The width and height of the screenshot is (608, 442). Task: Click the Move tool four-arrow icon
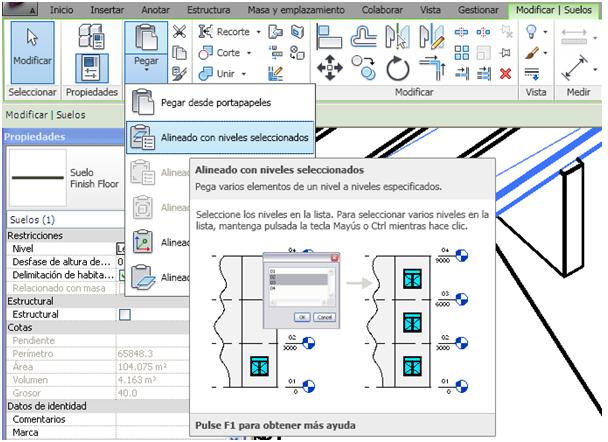coord(331,68)
